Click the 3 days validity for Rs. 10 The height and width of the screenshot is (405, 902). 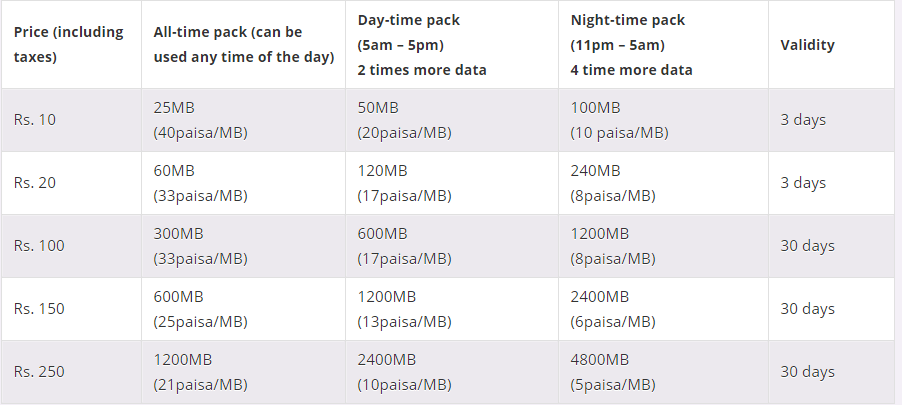[x=831, y=120]
